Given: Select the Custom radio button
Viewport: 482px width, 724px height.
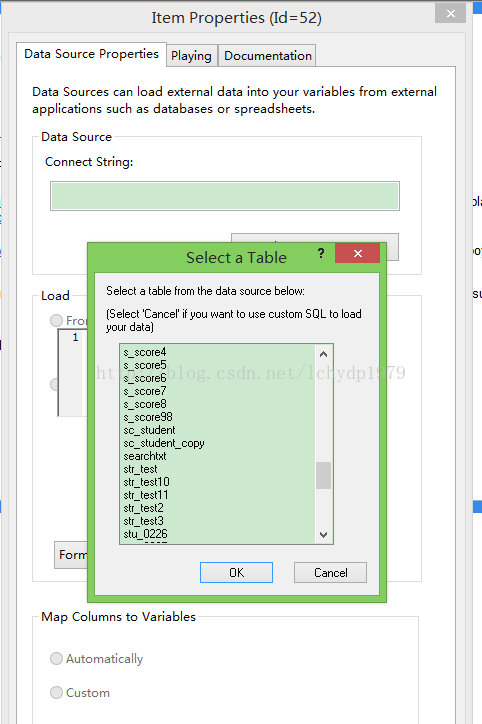Looking at the screenshot, I should click(x=56, y=693).
